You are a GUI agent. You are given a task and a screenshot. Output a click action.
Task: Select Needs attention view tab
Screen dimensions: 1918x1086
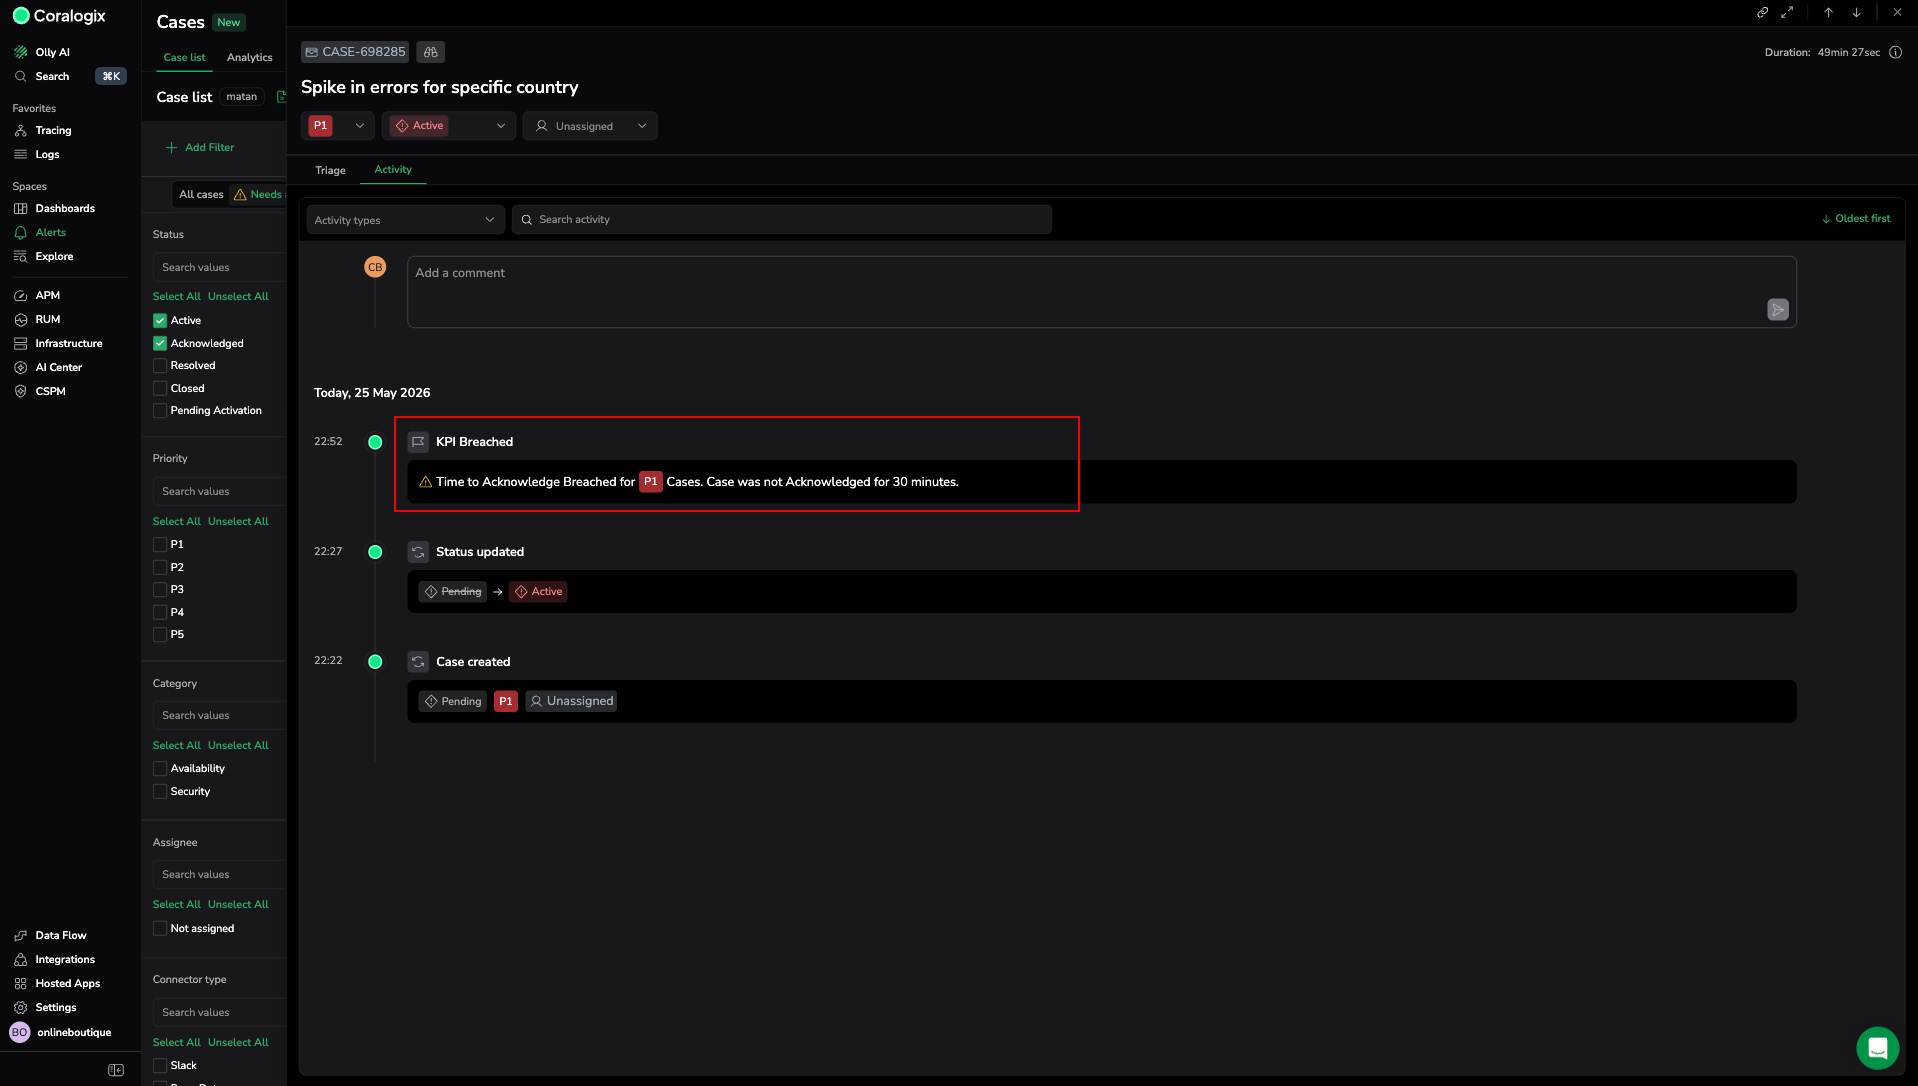click(258, 194)
